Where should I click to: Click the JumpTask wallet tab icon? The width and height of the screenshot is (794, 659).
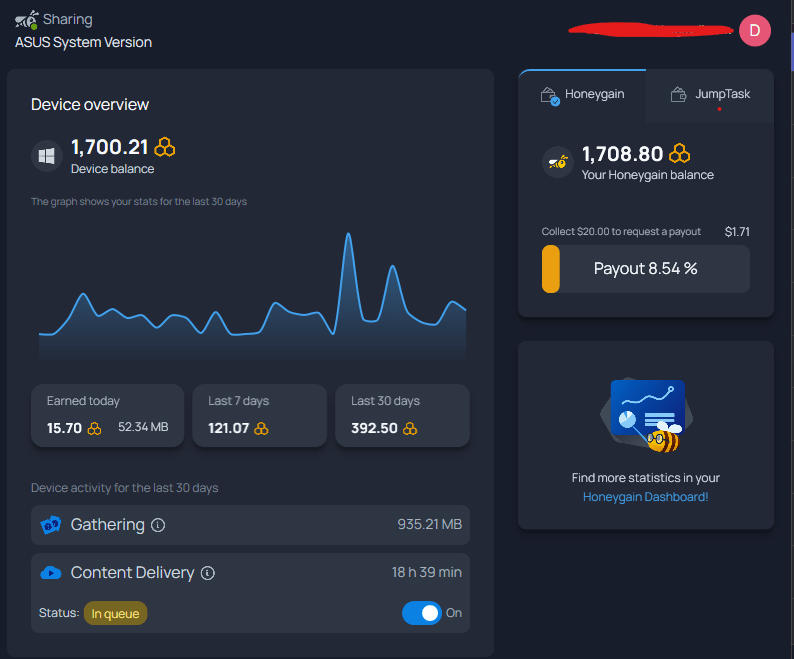click(x=679, y=94)
